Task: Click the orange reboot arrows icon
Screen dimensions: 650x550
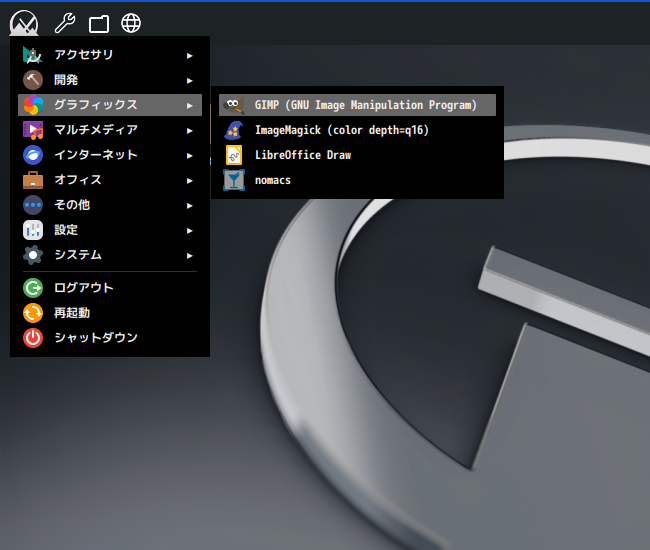Action: point(33,313)
